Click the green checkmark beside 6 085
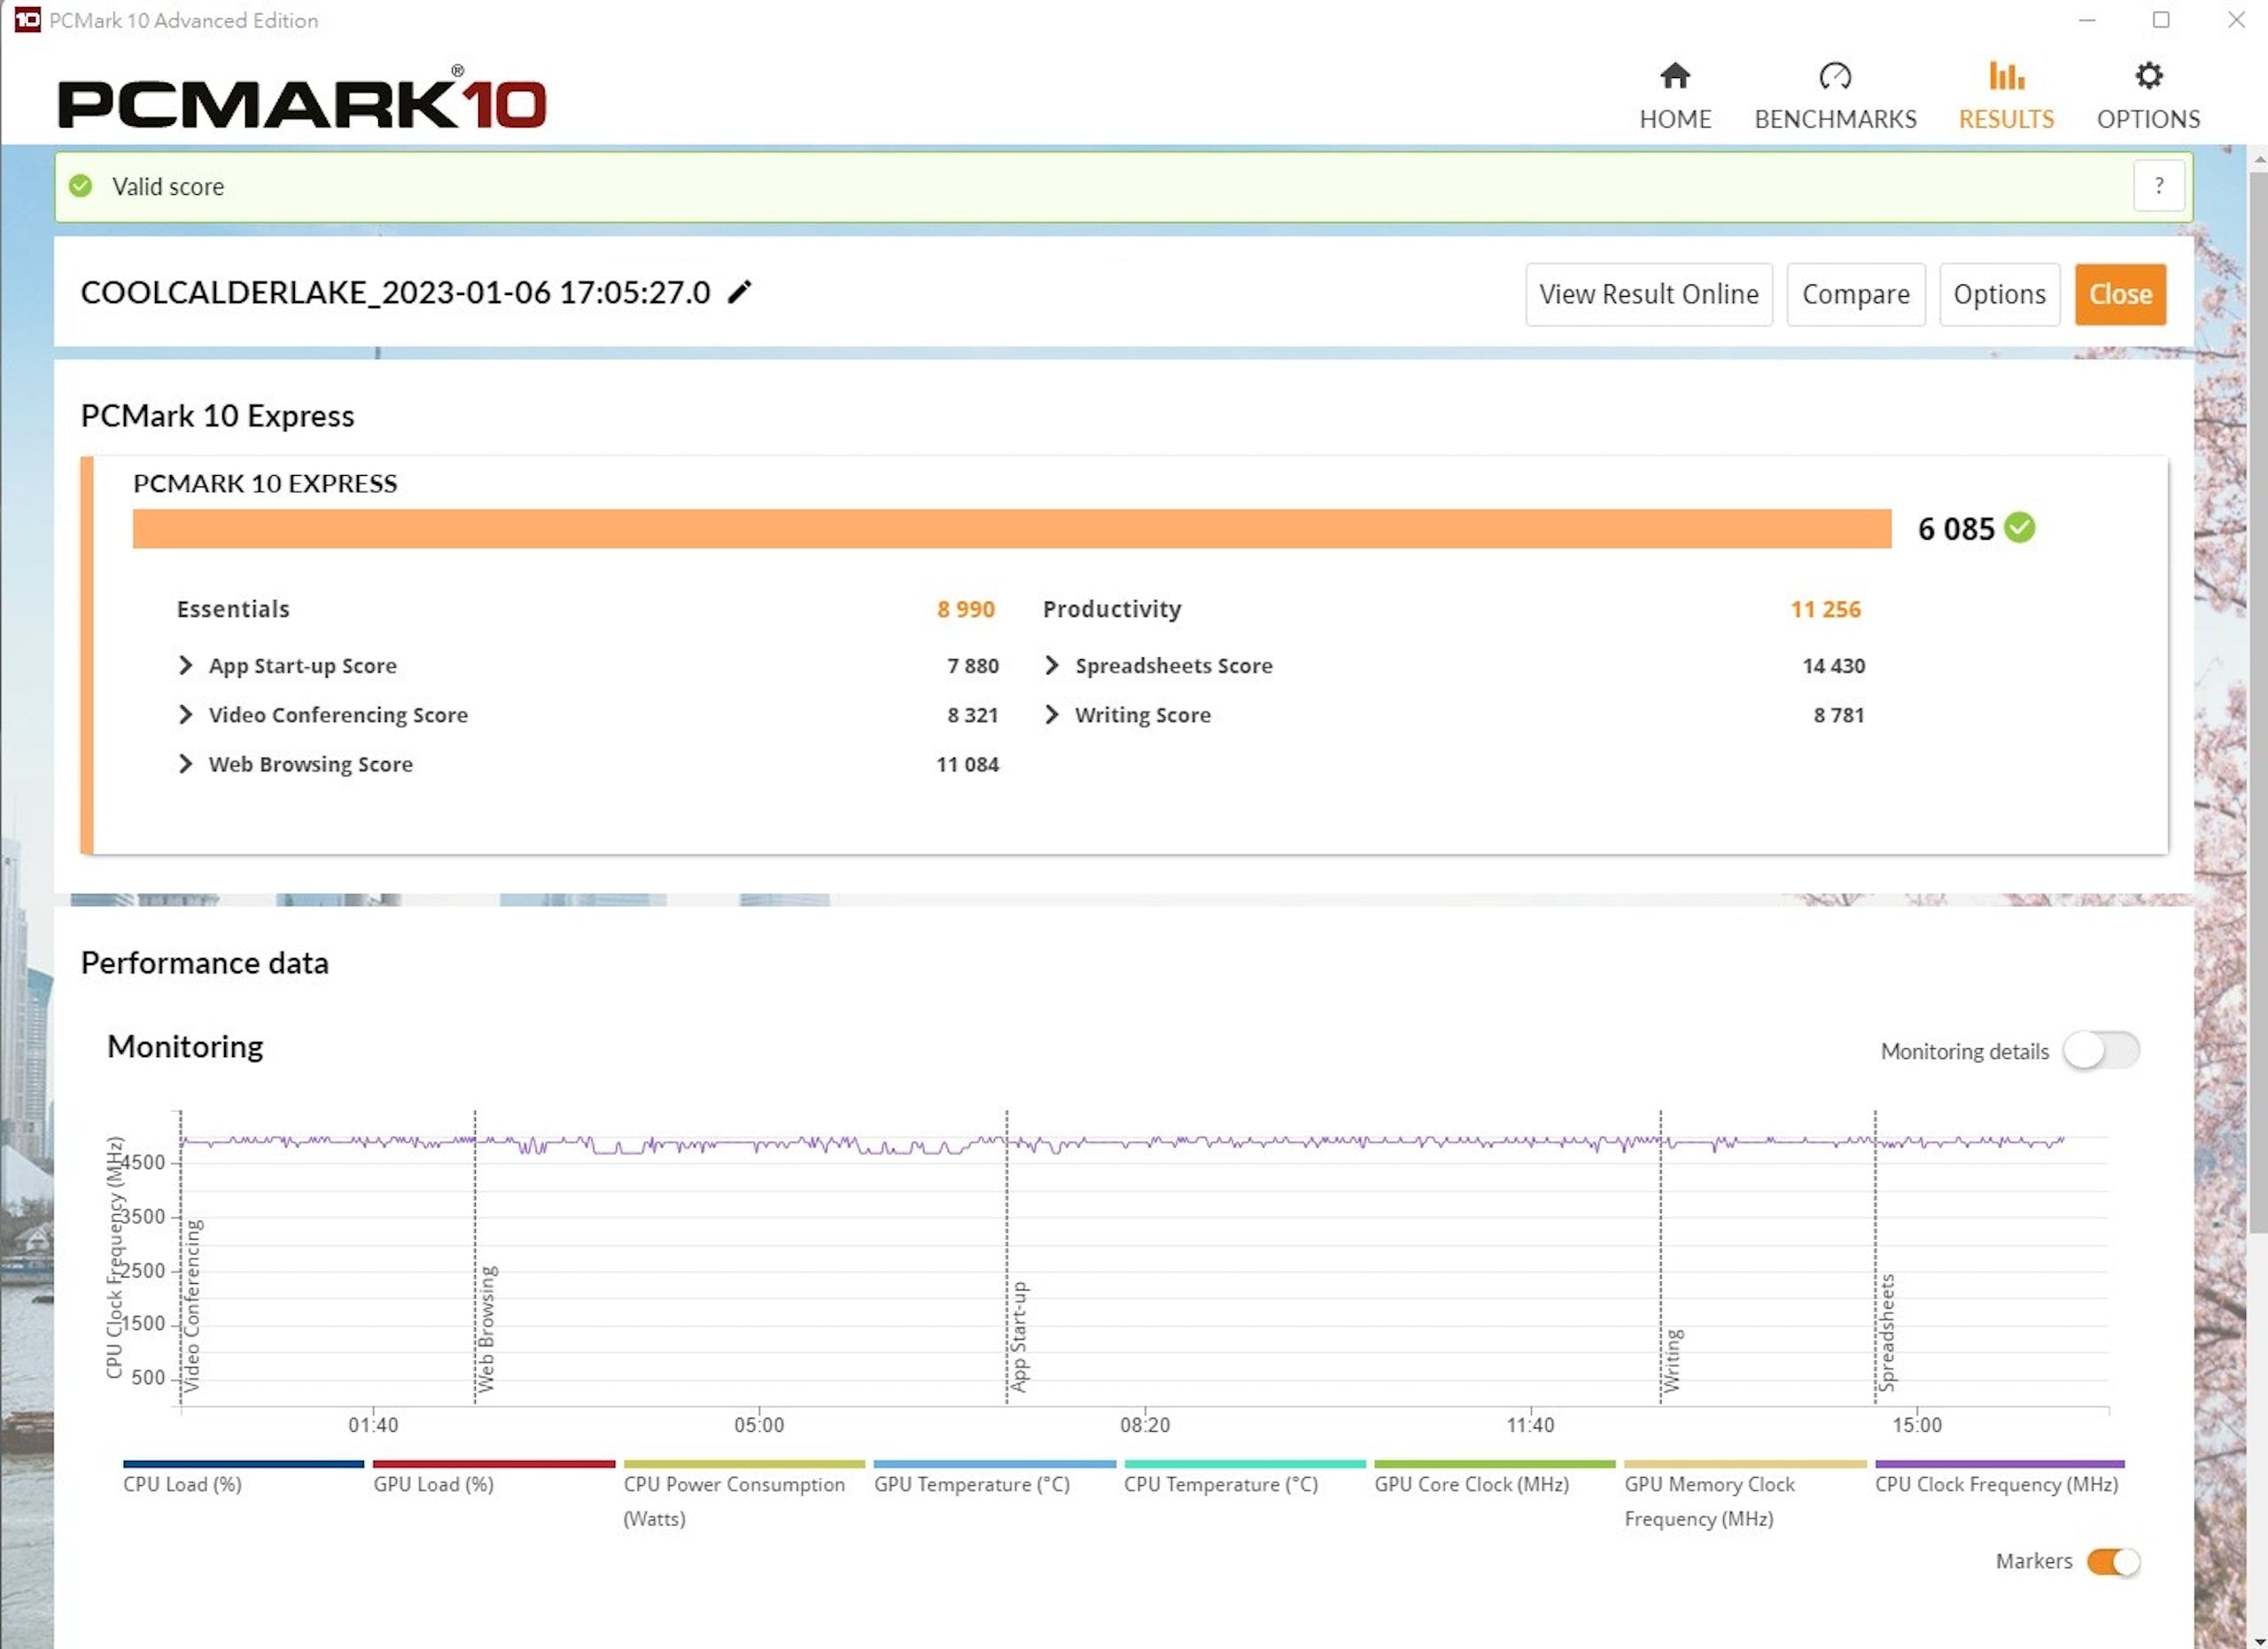Image resolution: width=2268 pixels, height=1649 pixels. click(x=2020, y=527)
